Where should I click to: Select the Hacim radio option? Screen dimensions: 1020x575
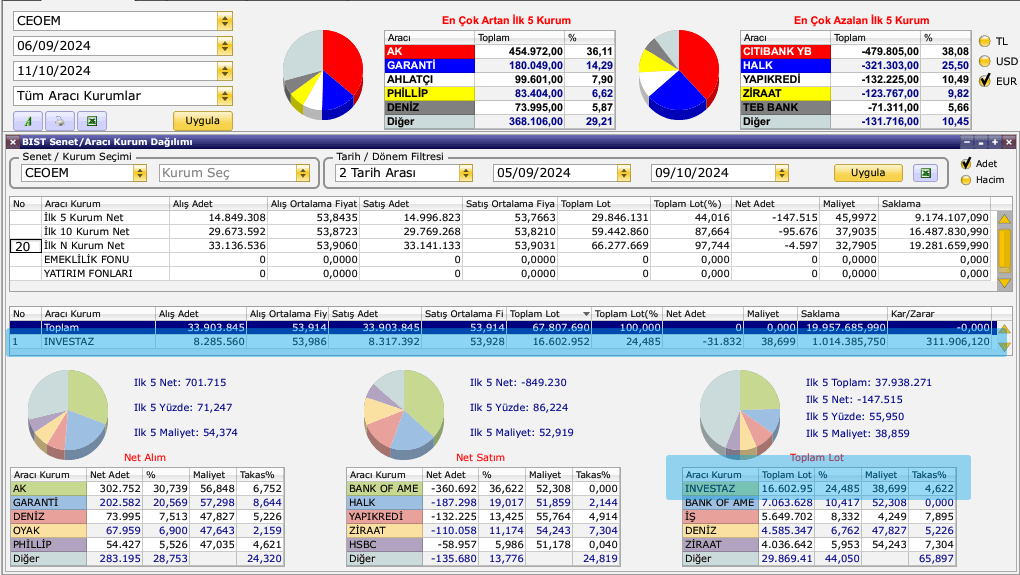(966, 180)
